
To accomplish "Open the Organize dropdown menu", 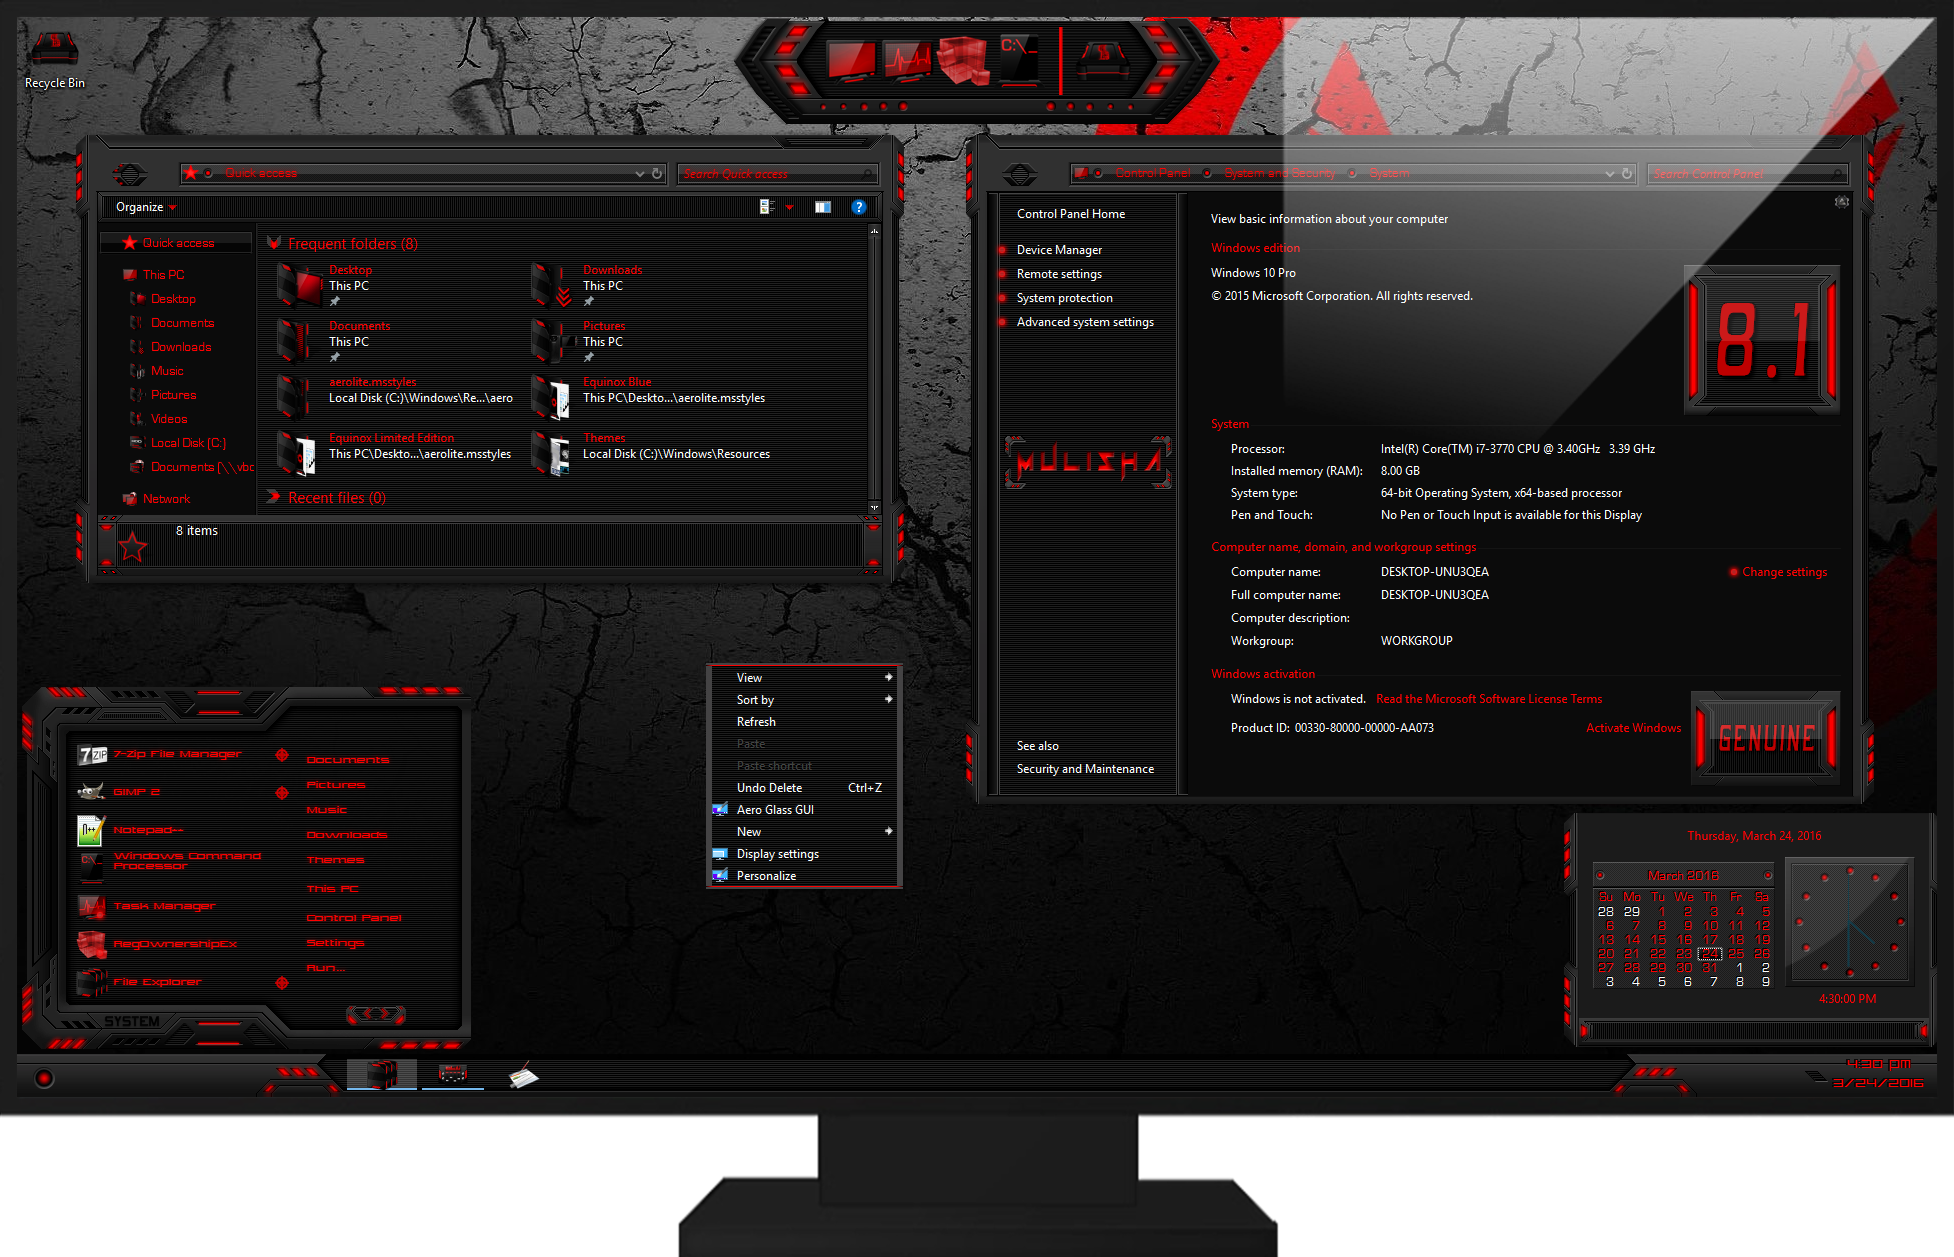I will (x=146, y=207).
